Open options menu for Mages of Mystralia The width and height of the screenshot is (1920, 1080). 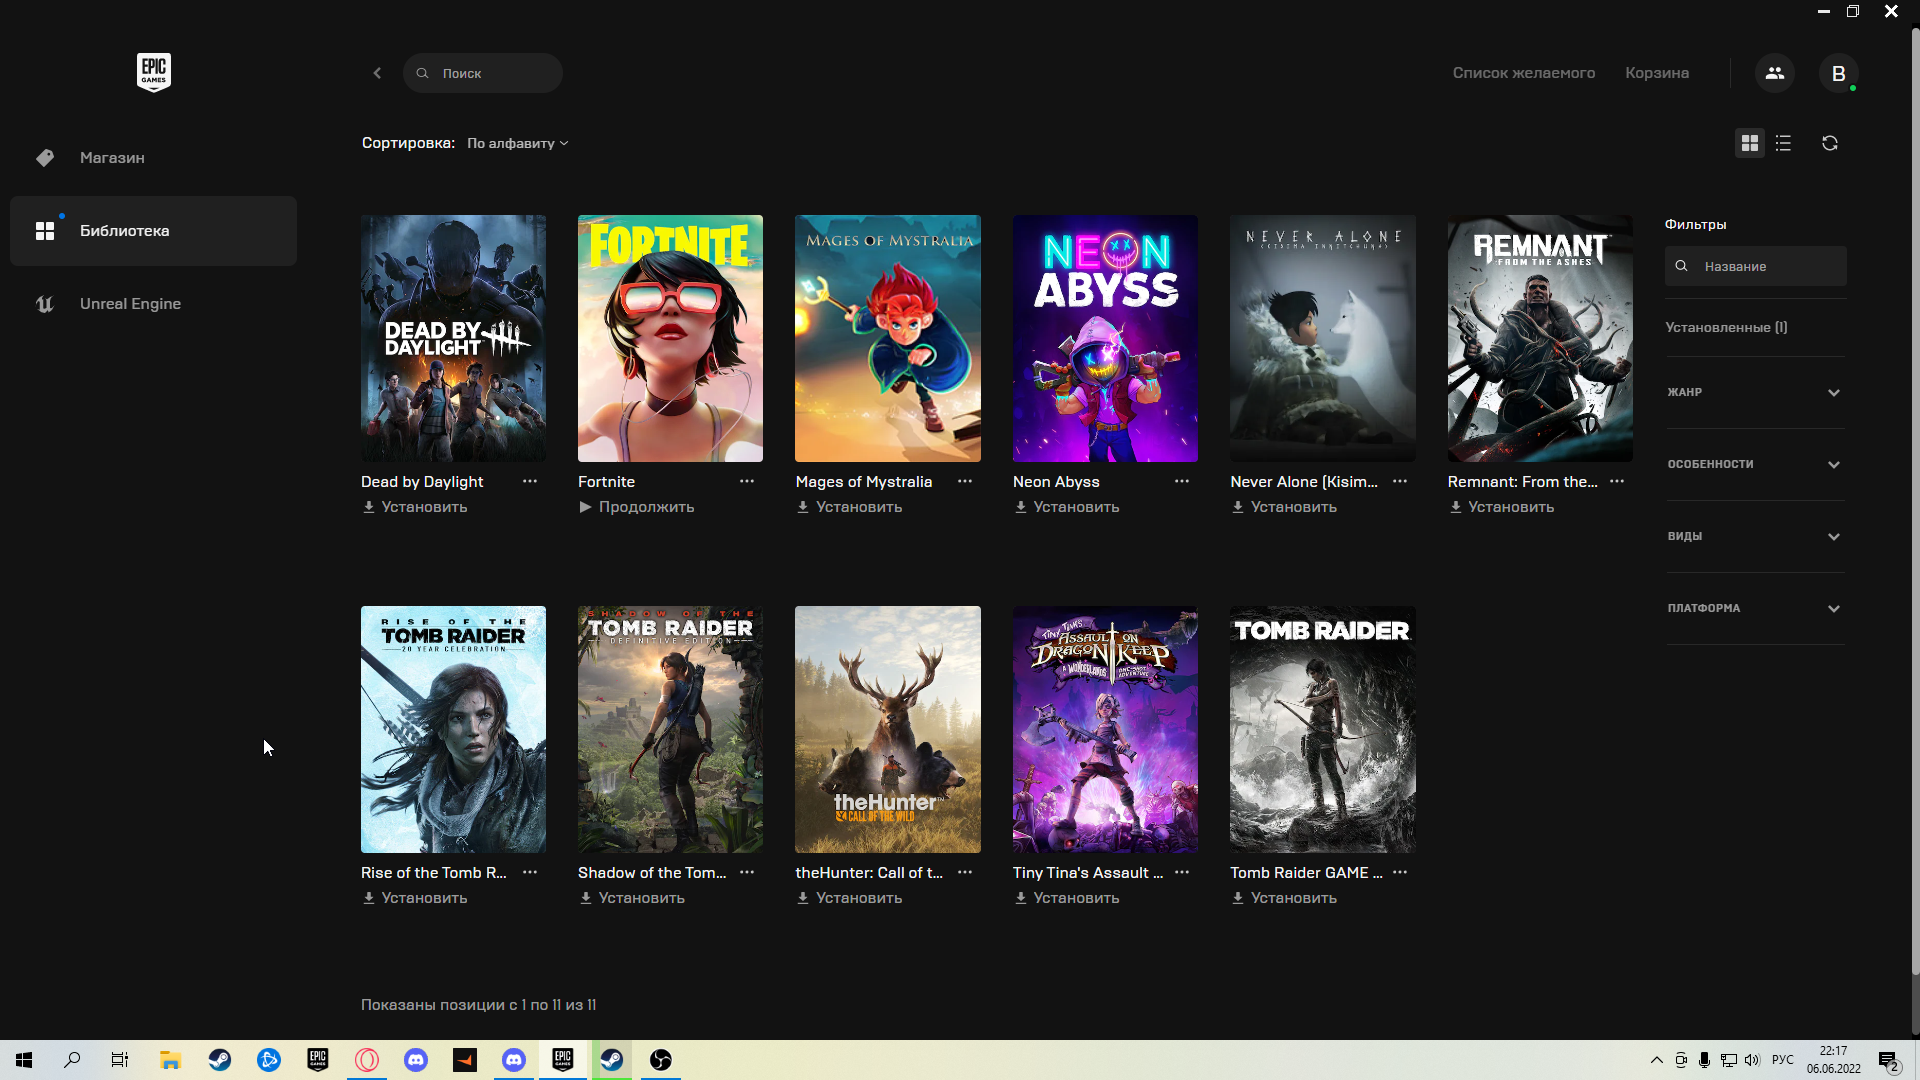965,481
